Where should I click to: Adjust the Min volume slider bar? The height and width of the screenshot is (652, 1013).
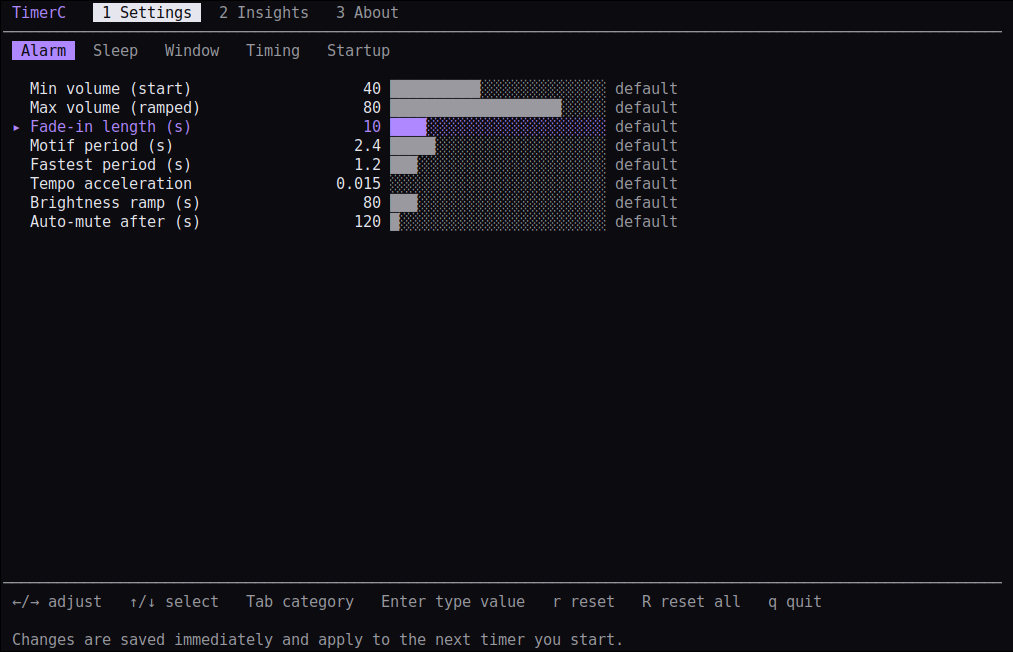[x=497, y=89]
